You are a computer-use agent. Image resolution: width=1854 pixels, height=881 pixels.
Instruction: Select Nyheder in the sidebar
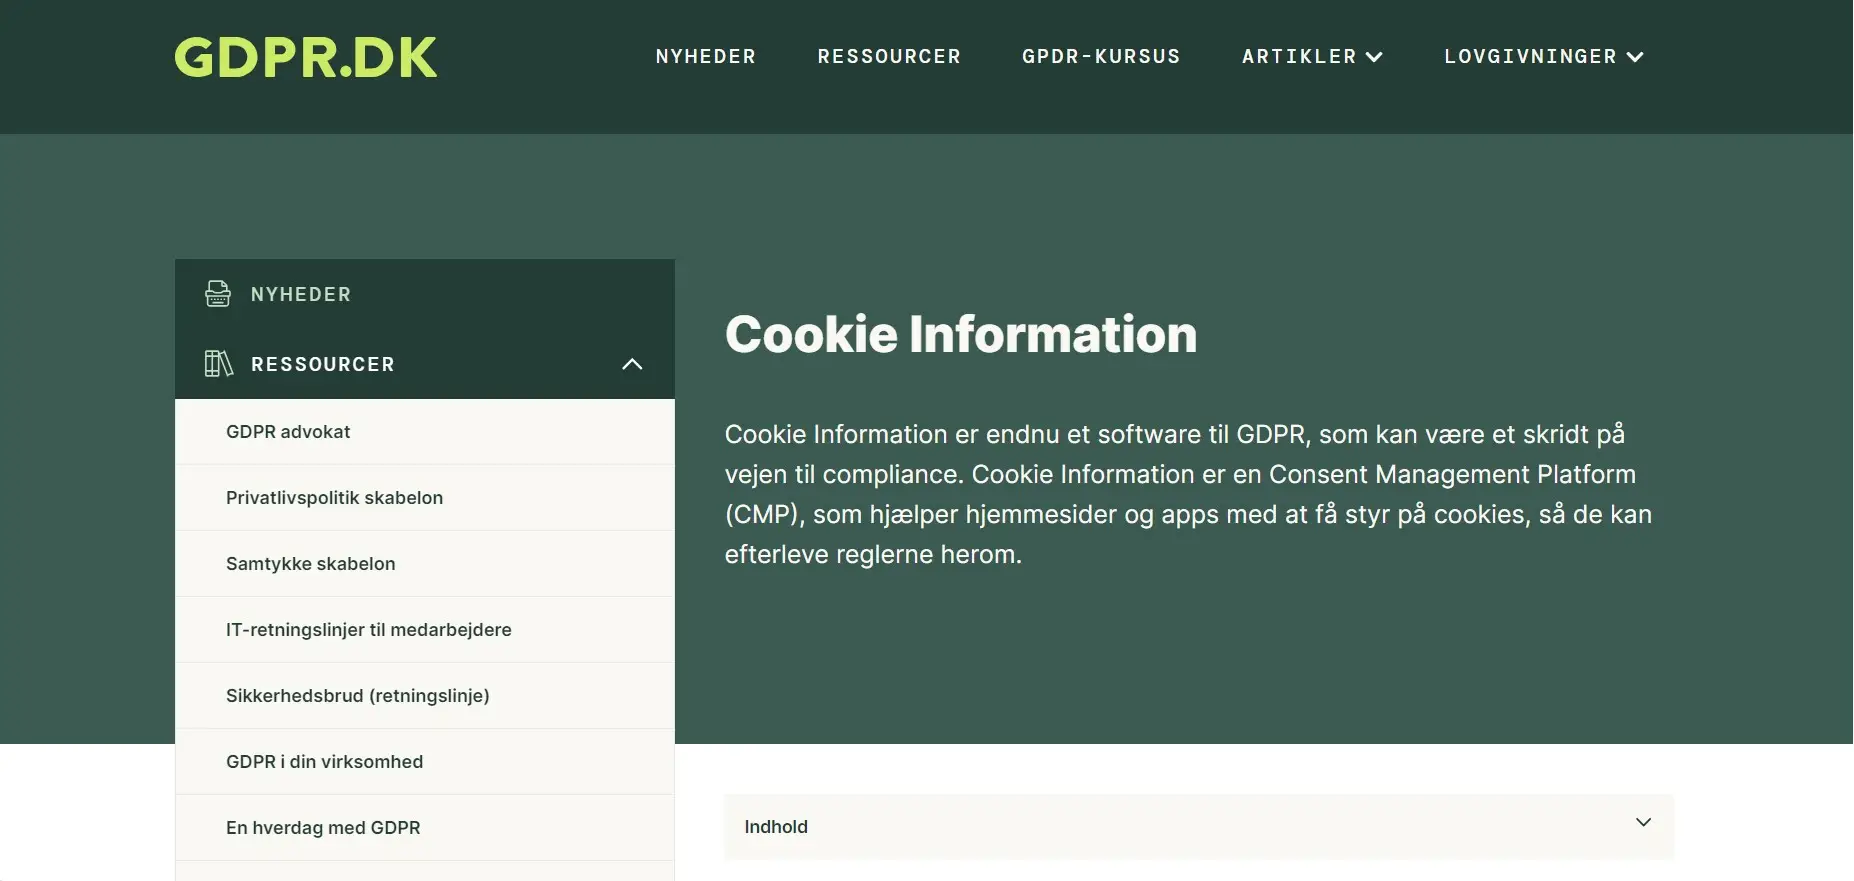pos(301,295)
